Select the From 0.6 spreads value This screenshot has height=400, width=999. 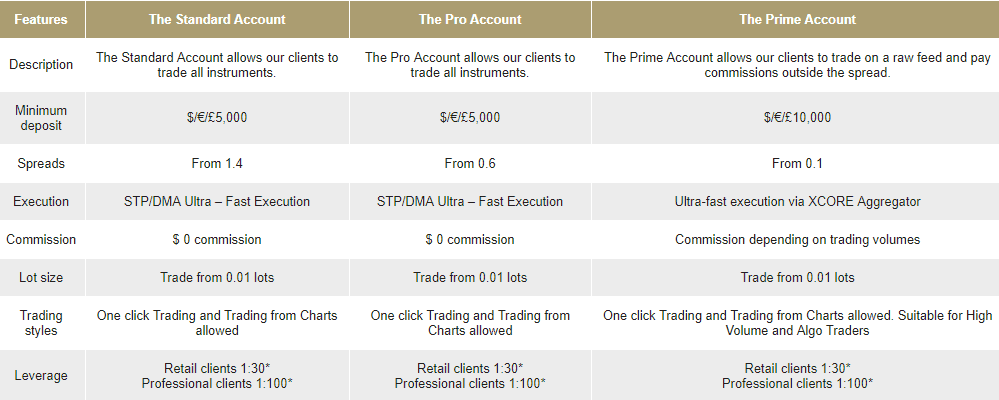click(470, 164)
